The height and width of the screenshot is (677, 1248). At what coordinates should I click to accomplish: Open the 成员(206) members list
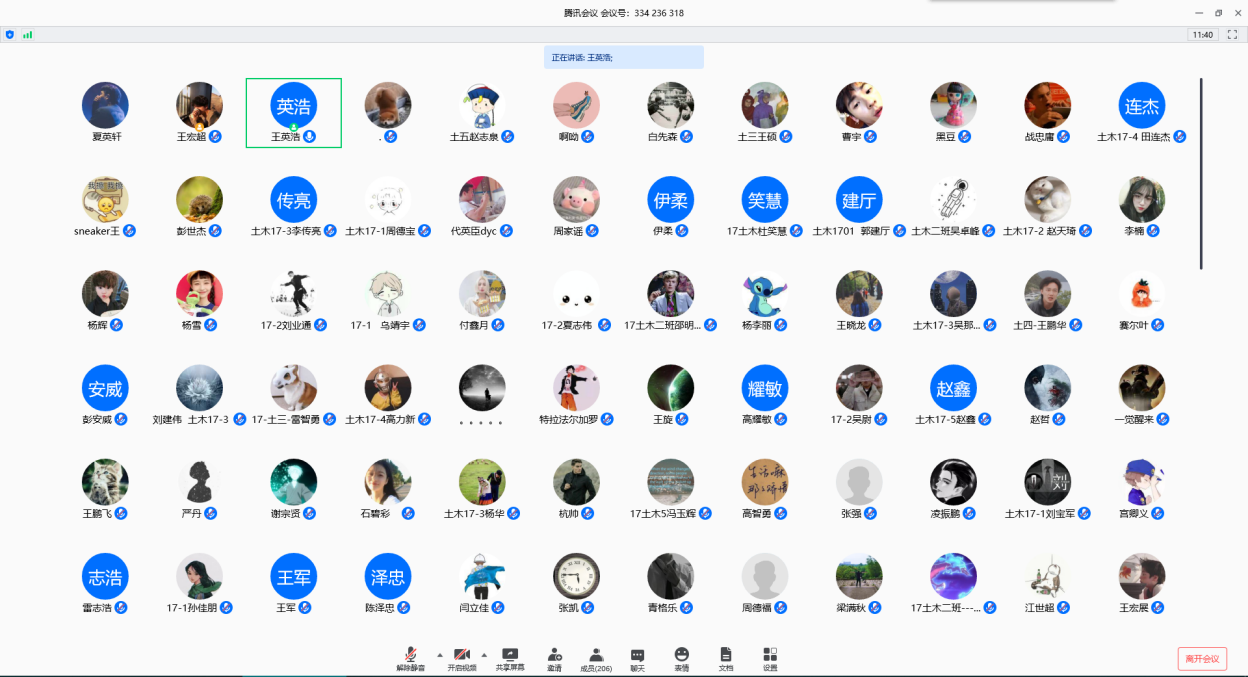tap(596, 656)
